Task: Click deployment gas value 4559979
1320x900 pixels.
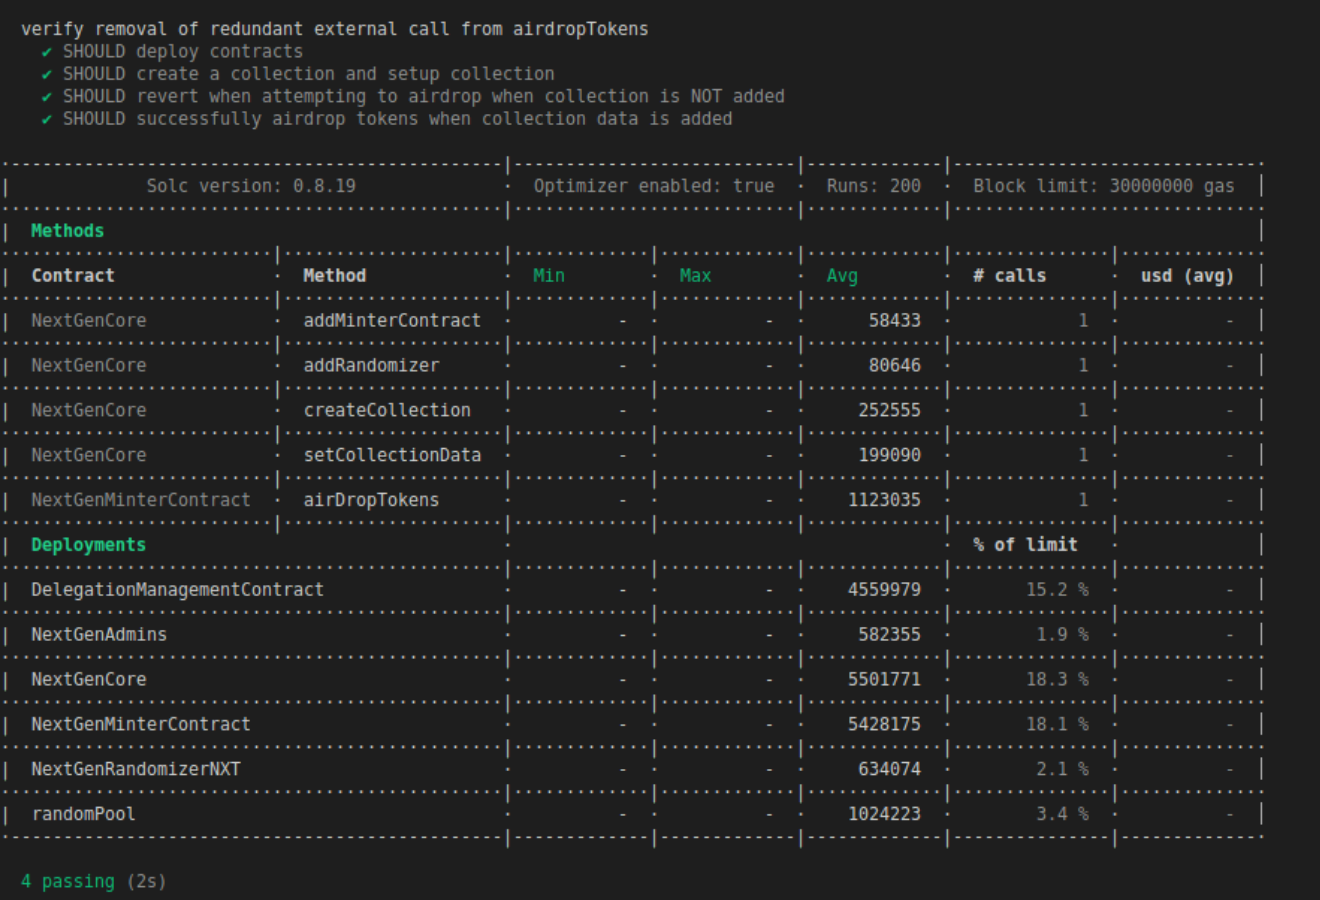Action: 885,590
